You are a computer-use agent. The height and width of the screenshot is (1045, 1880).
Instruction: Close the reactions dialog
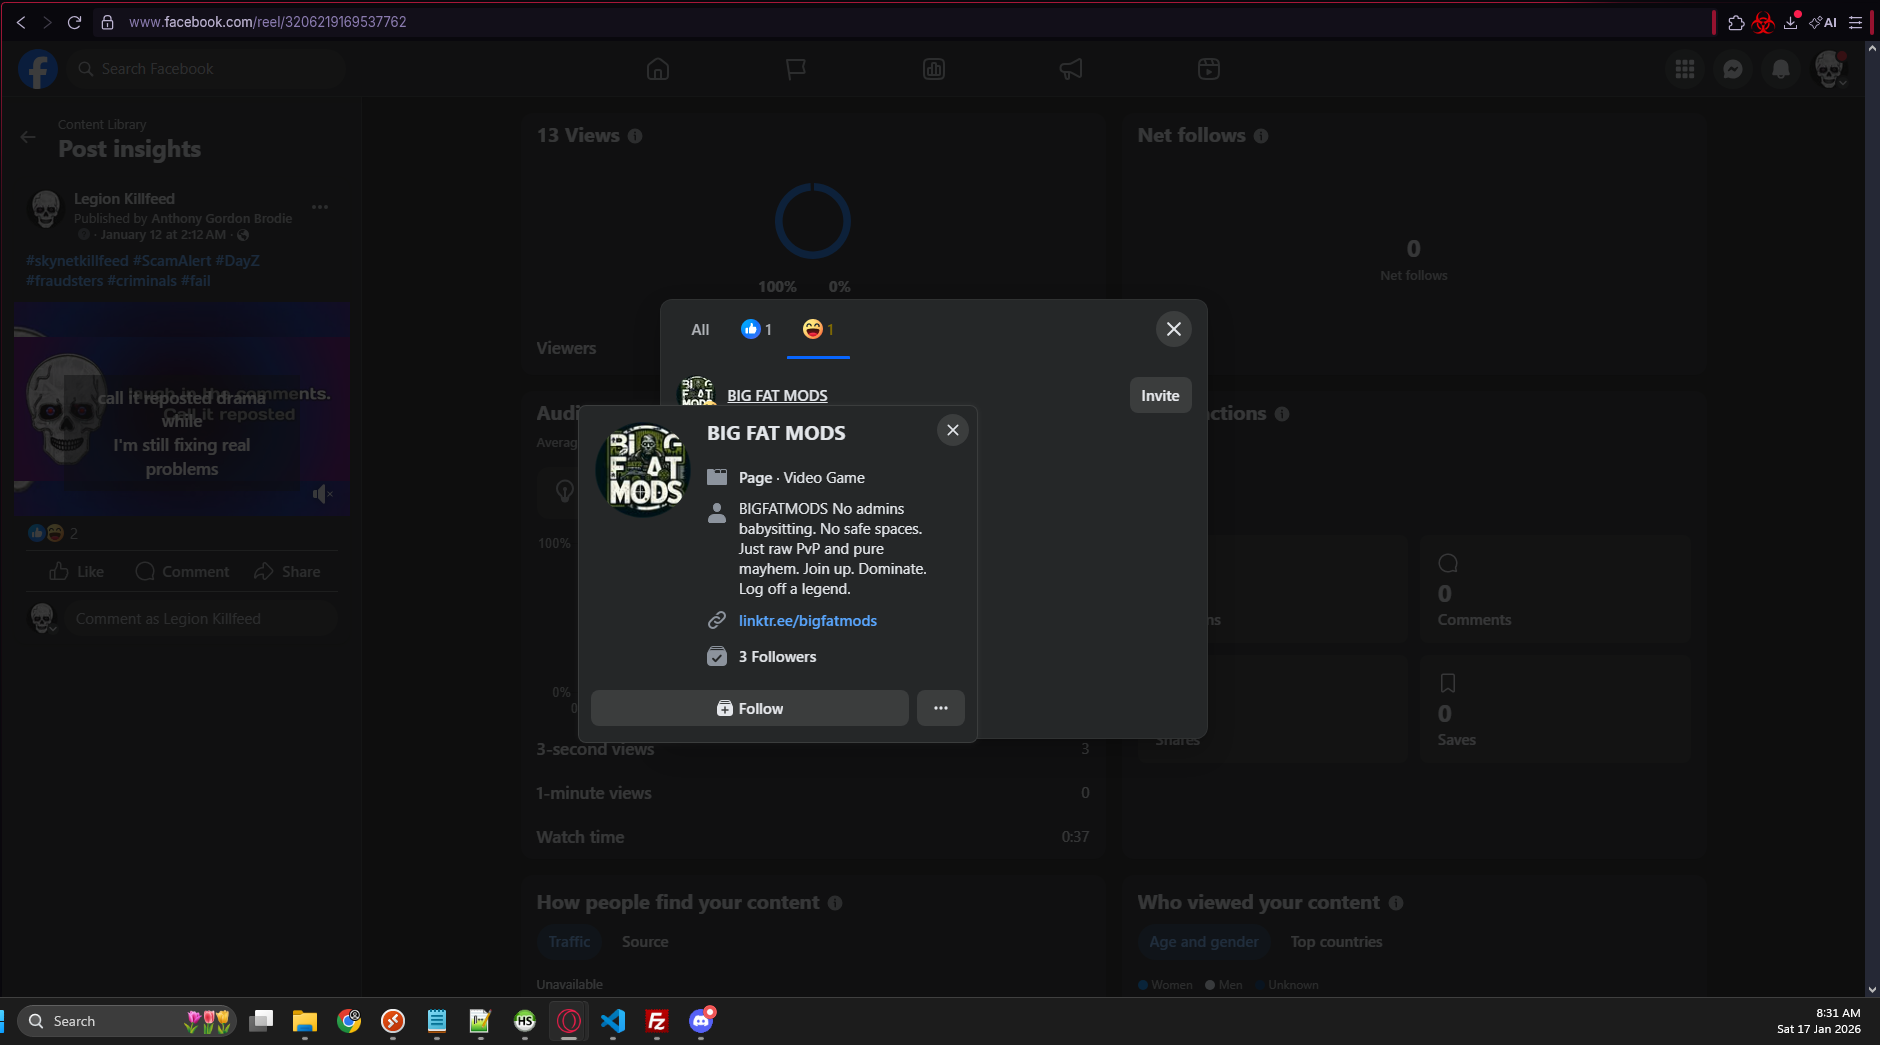coord(1173,329)
